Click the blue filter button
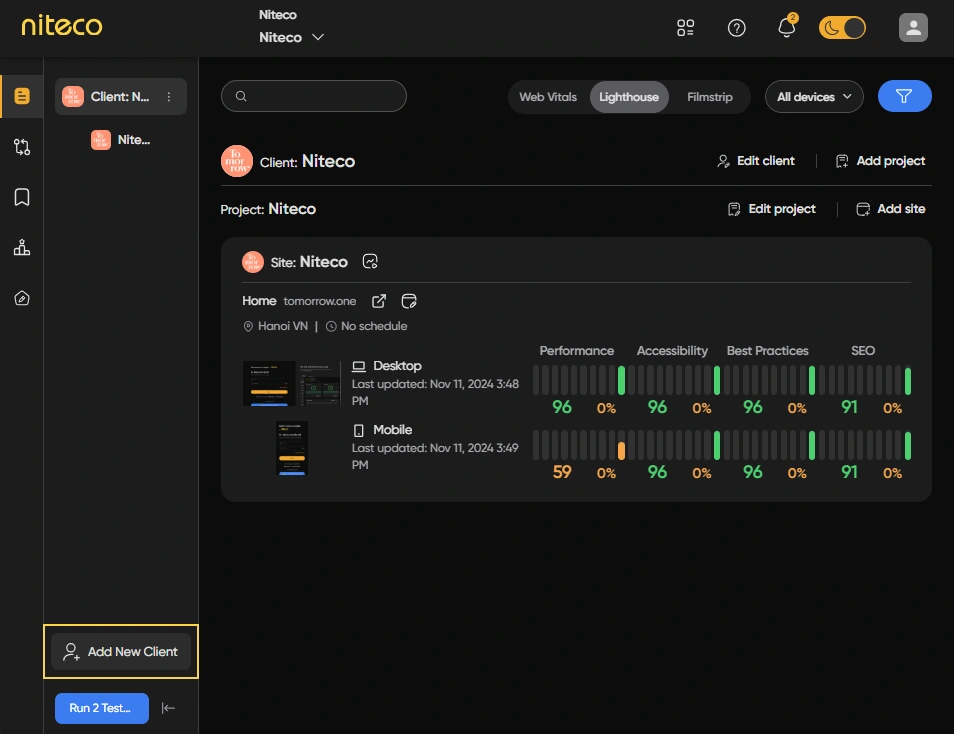954x734 pixels. pos(904,96)
